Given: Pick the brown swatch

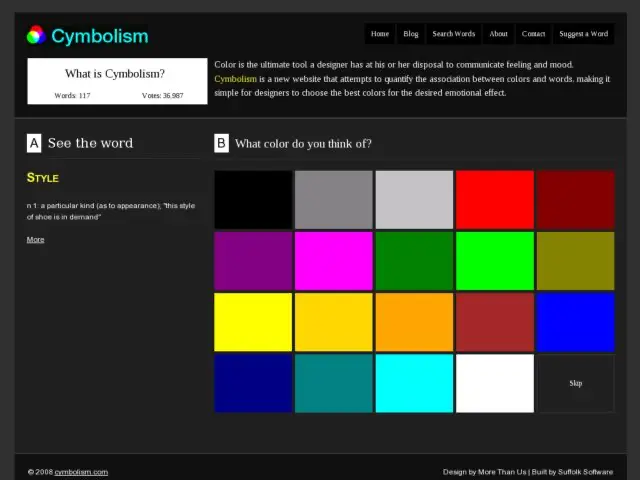Looking at the screenshot, I should (495, 322).
